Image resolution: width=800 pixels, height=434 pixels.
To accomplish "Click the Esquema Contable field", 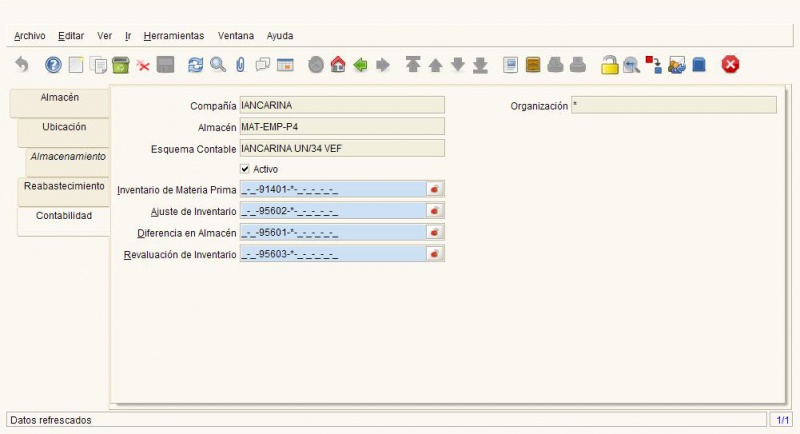I will 342,148.
